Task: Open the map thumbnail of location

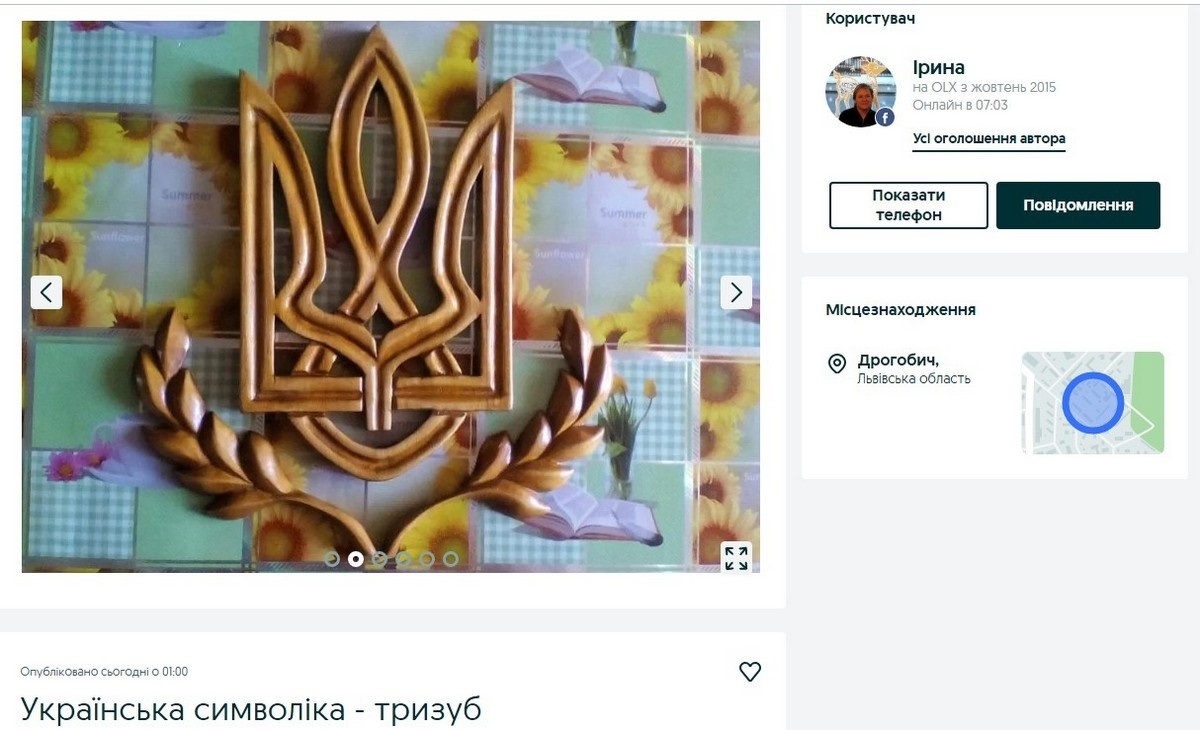Action: [1092, 403]
